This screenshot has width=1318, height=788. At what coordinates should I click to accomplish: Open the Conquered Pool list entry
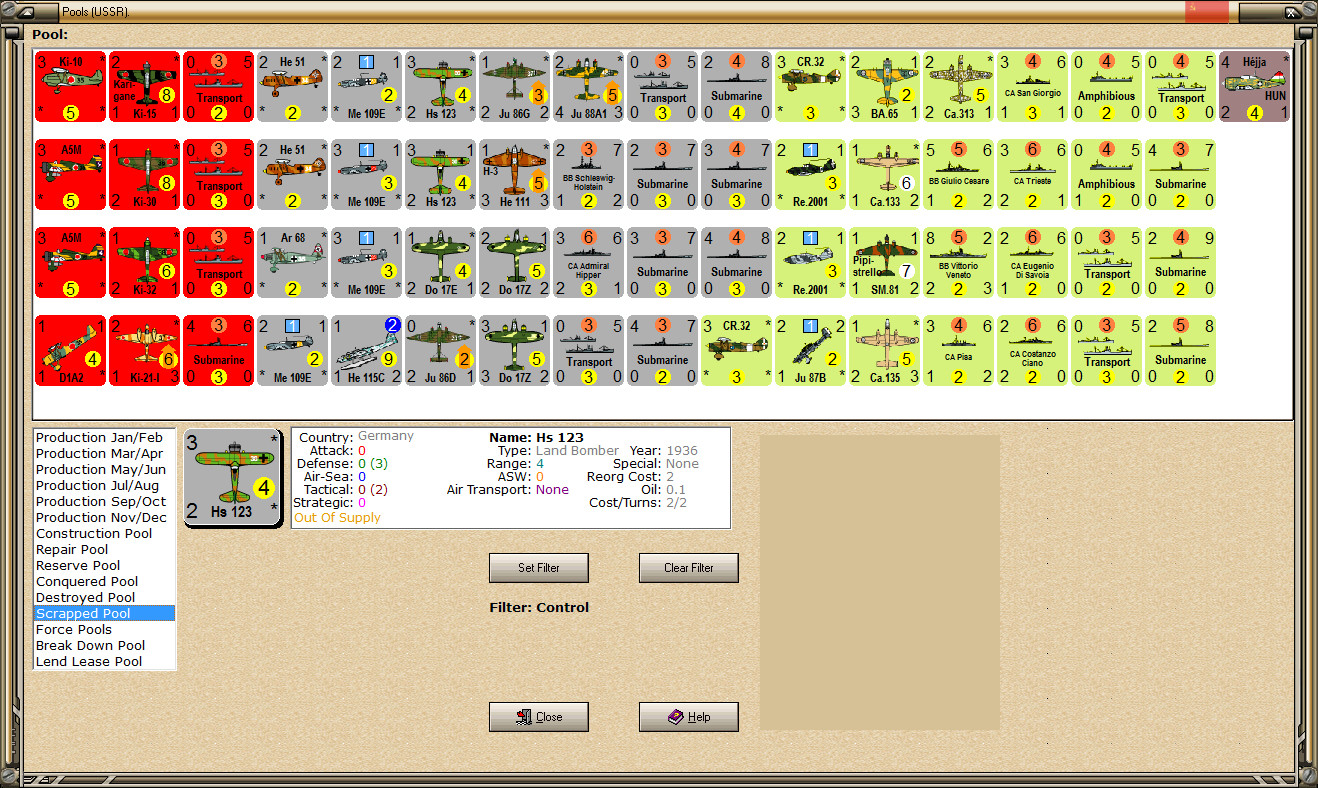coord(104,582)
